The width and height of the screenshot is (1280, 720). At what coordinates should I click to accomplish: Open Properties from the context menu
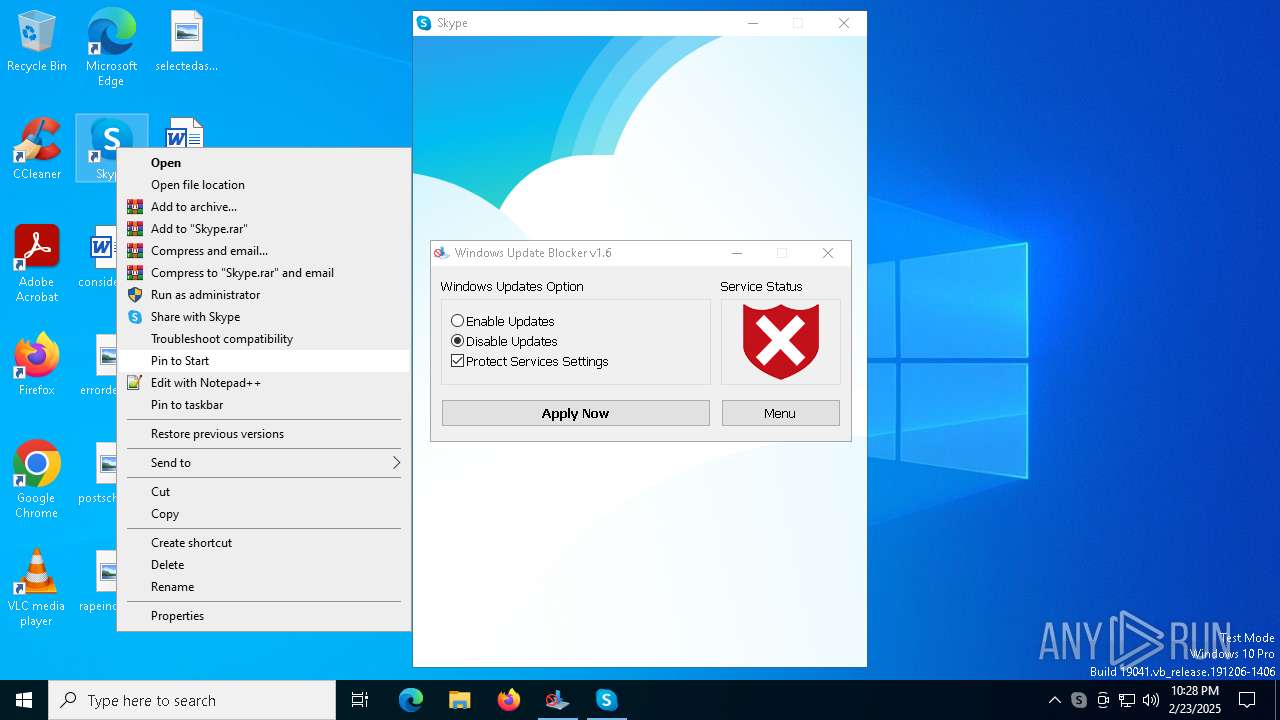tap(264, 616)
